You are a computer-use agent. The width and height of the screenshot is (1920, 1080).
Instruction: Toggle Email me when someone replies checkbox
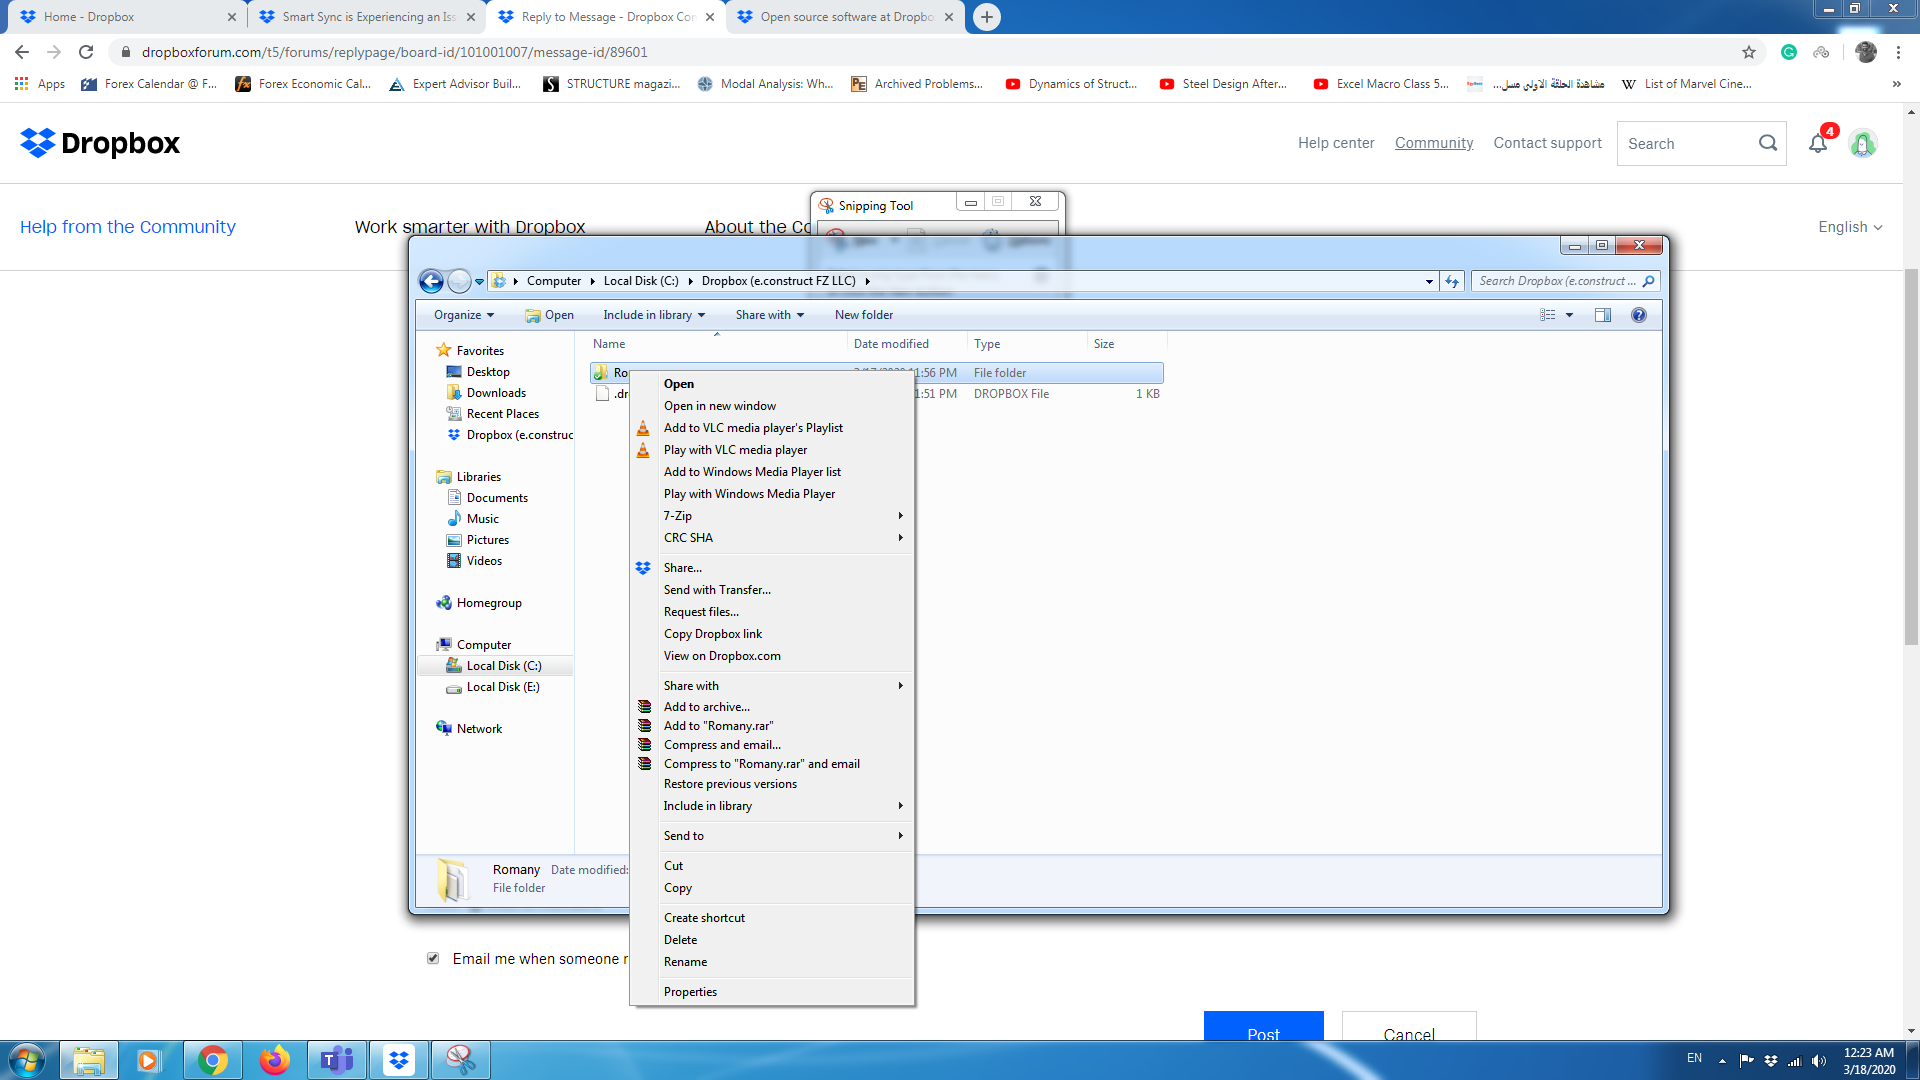click(433, 959)
